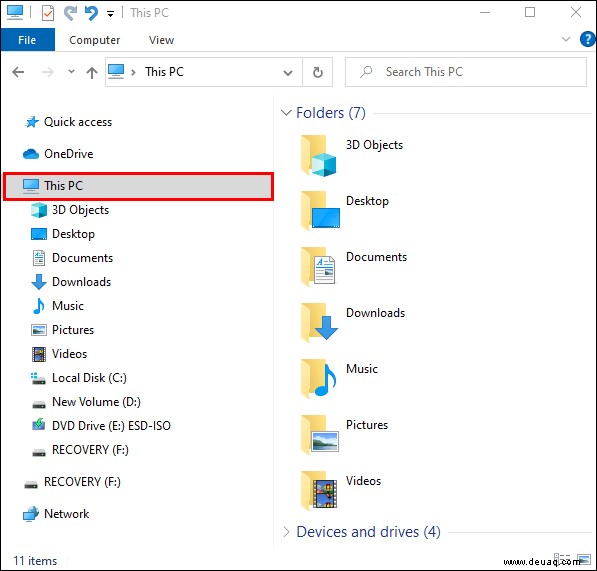The image size is (597, 571).
Task: Open Help with the question mark icon
Action: (587, 39)
